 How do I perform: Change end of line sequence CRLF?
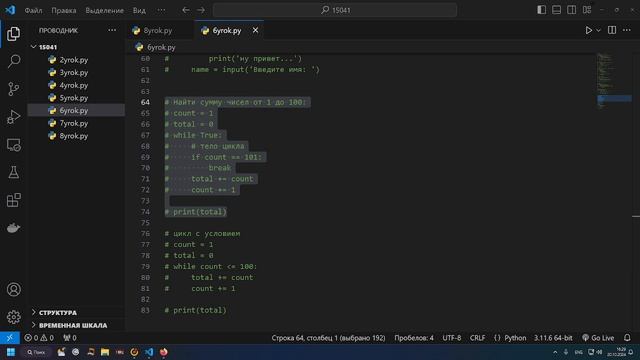click(x=477, y=338)
